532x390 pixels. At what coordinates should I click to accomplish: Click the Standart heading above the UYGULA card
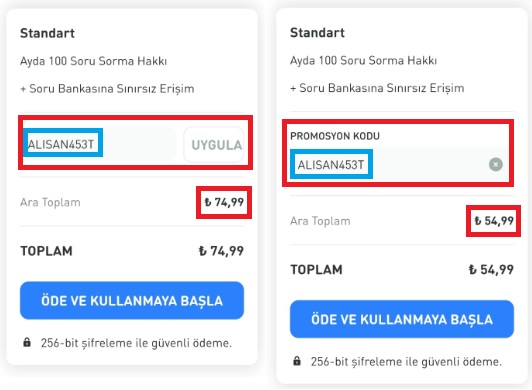pyautogui.click(x=48, y=33)
